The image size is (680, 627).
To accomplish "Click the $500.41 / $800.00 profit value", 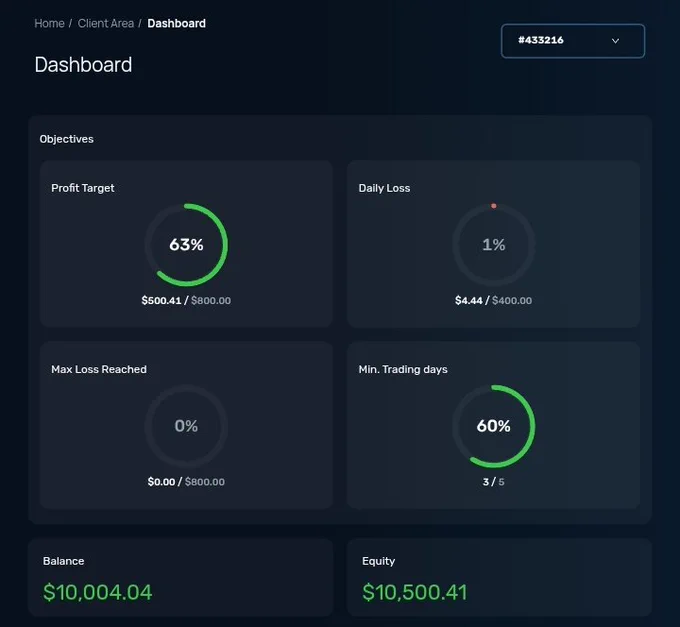I will tap(186, 300).
